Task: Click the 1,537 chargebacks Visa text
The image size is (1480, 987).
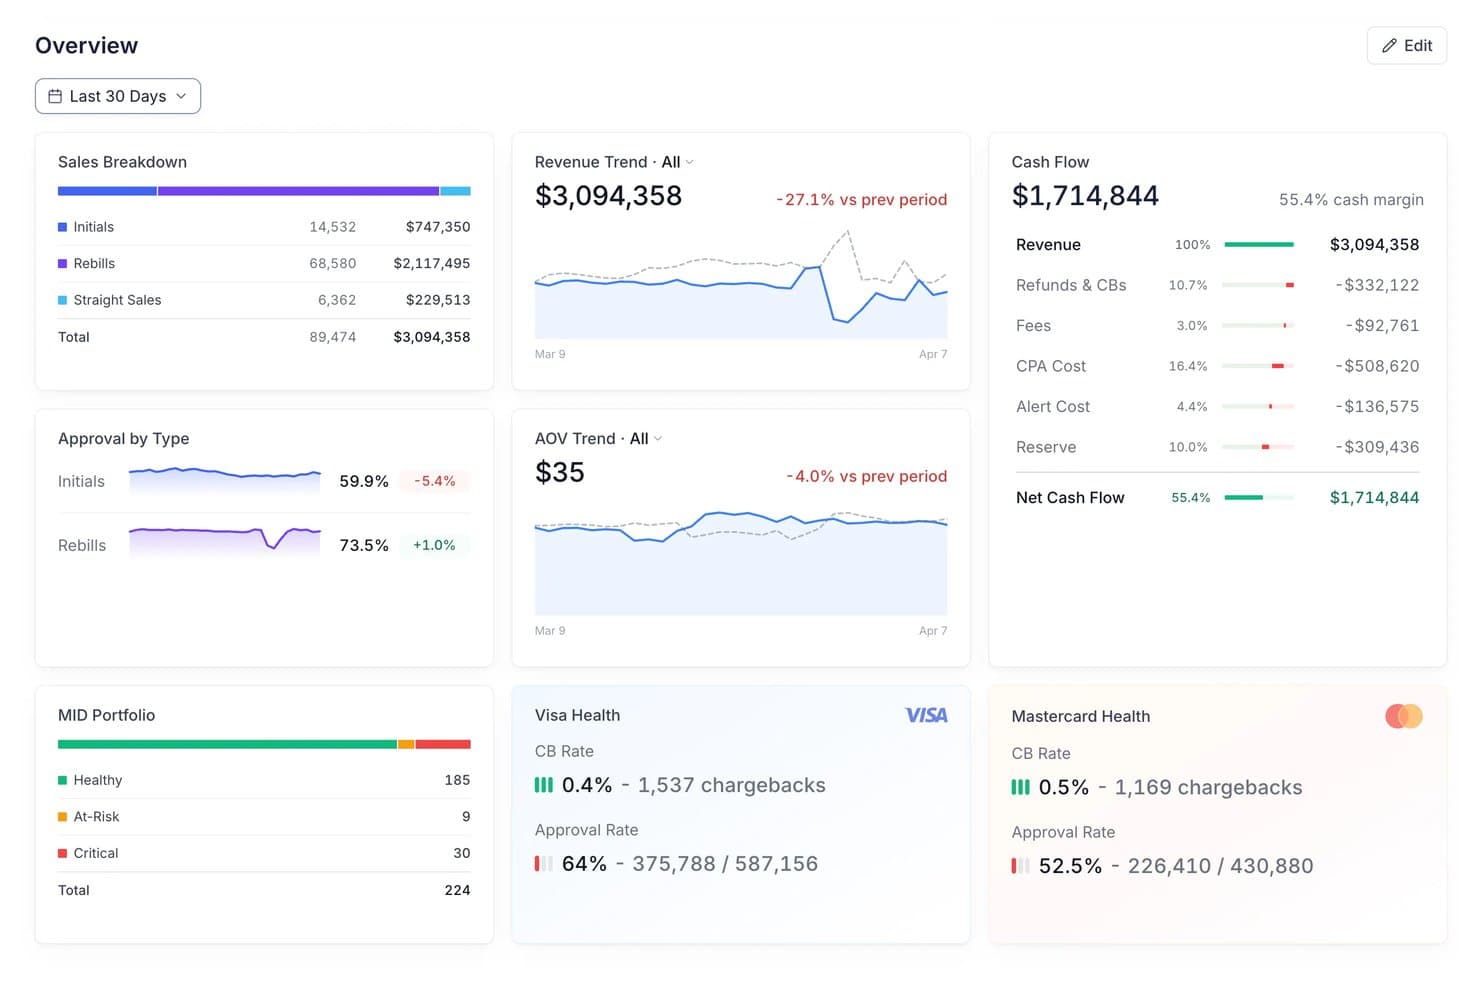Action: (x=732, y=785)
